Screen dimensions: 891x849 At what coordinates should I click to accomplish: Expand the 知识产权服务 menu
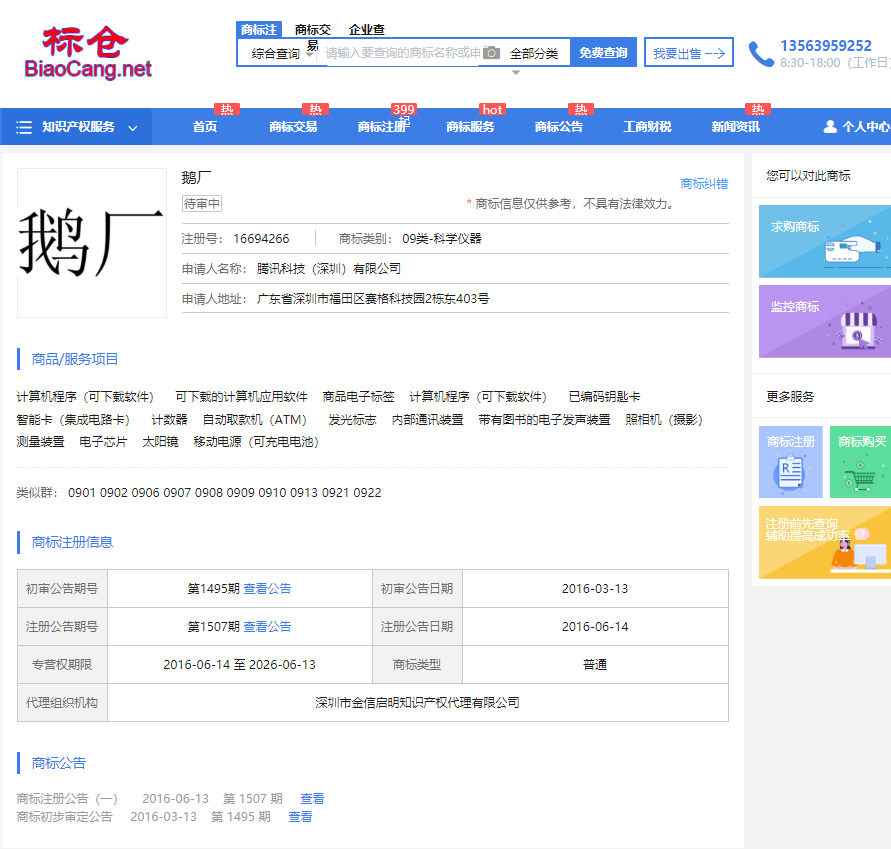click(x=76, y=126)
